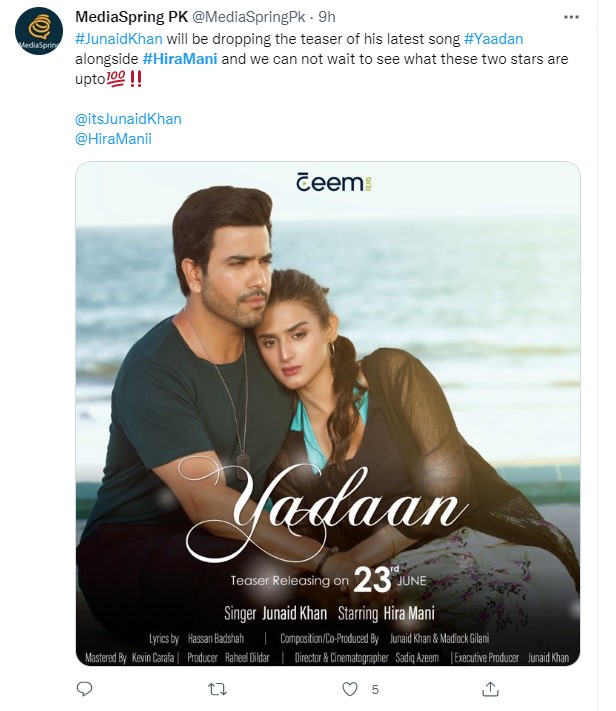616x711 pixels.
Task: Click the MediaSpring PK profile avatar
Action: click(39, 31)
